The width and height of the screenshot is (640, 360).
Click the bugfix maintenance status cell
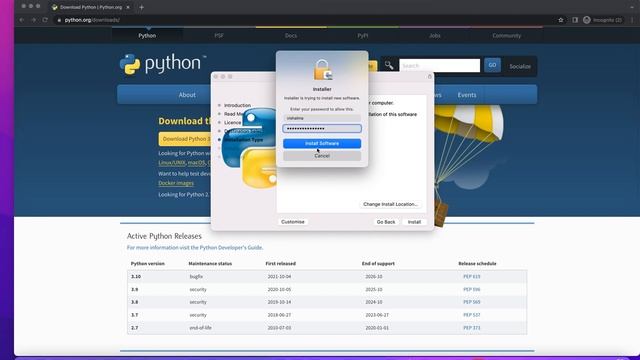point(196,276)
